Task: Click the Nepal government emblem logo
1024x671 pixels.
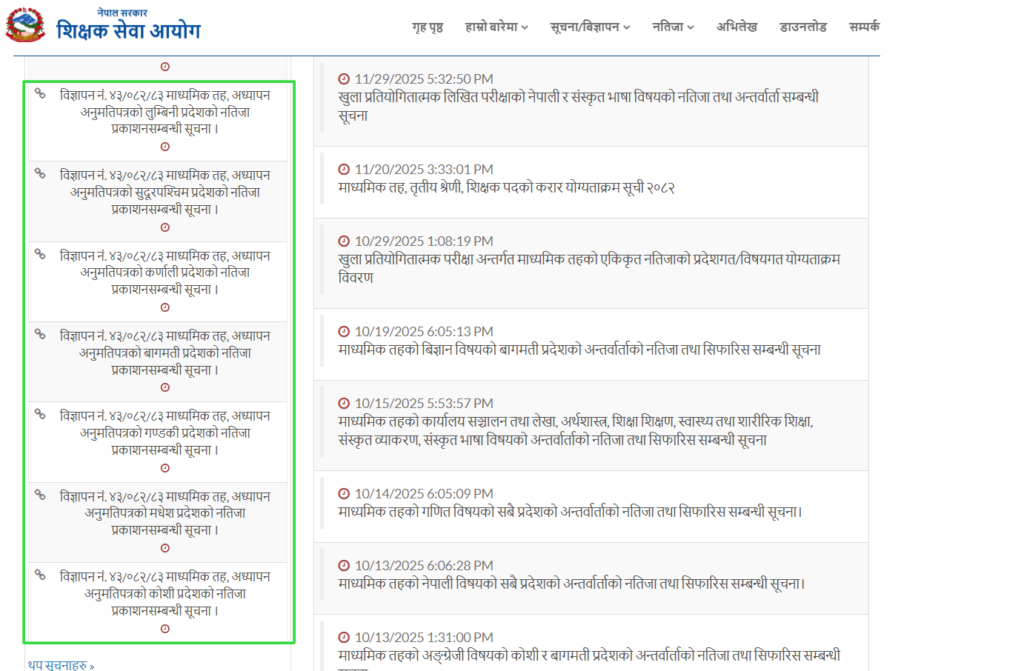Action: pos(25,25)
